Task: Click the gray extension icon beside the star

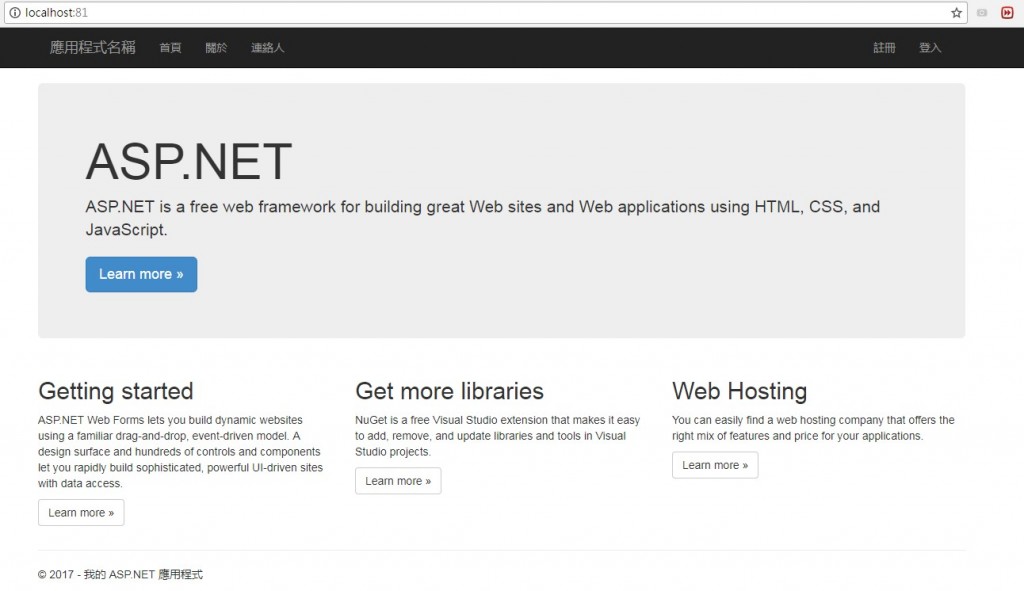Action: tap(982, 12)
